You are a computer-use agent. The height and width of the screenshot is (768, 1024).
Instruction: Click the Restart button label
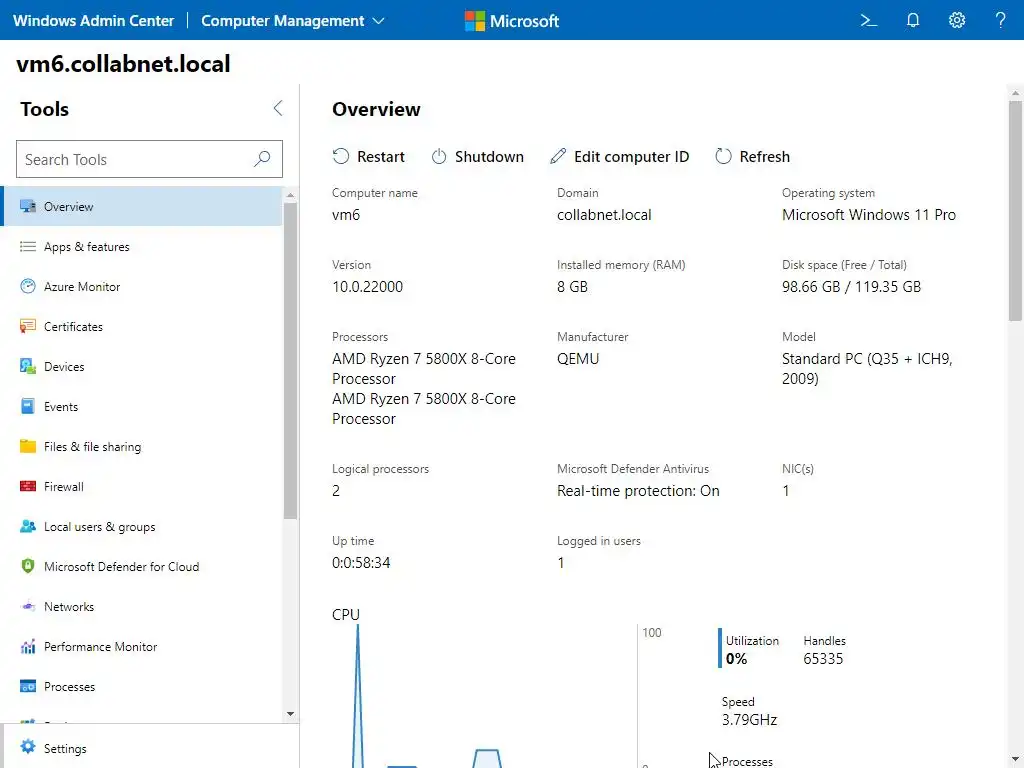[381, 157]
